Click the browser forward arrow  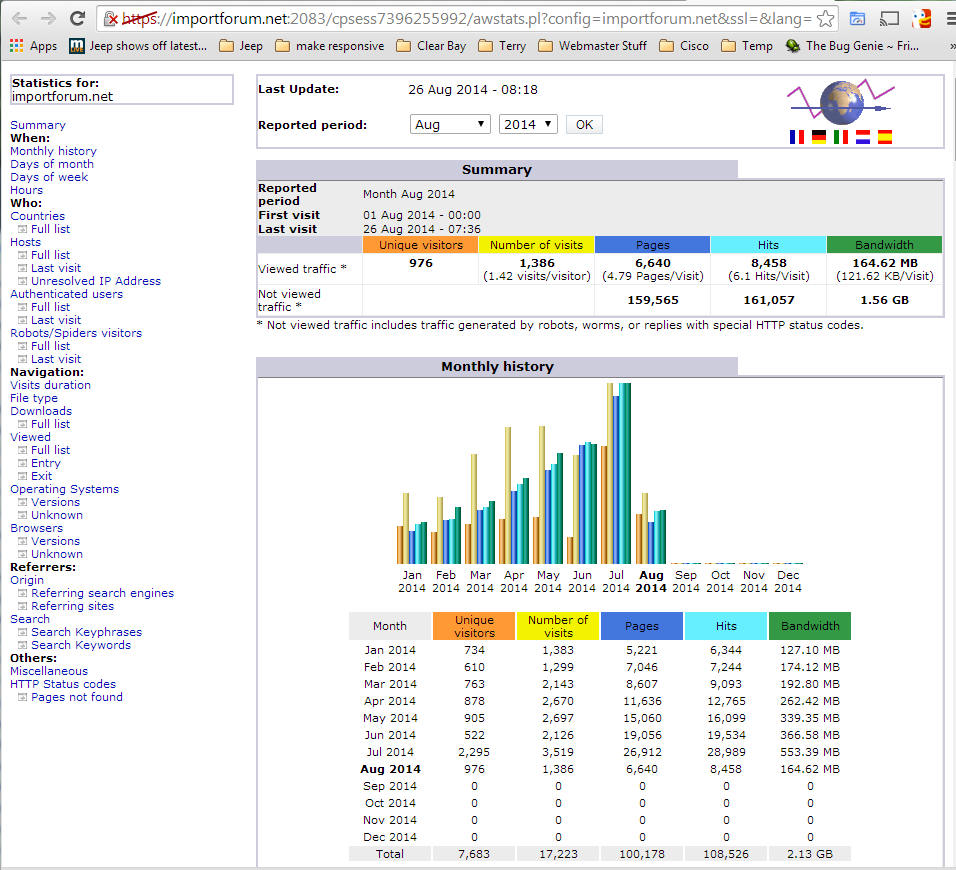coord(48,19)
